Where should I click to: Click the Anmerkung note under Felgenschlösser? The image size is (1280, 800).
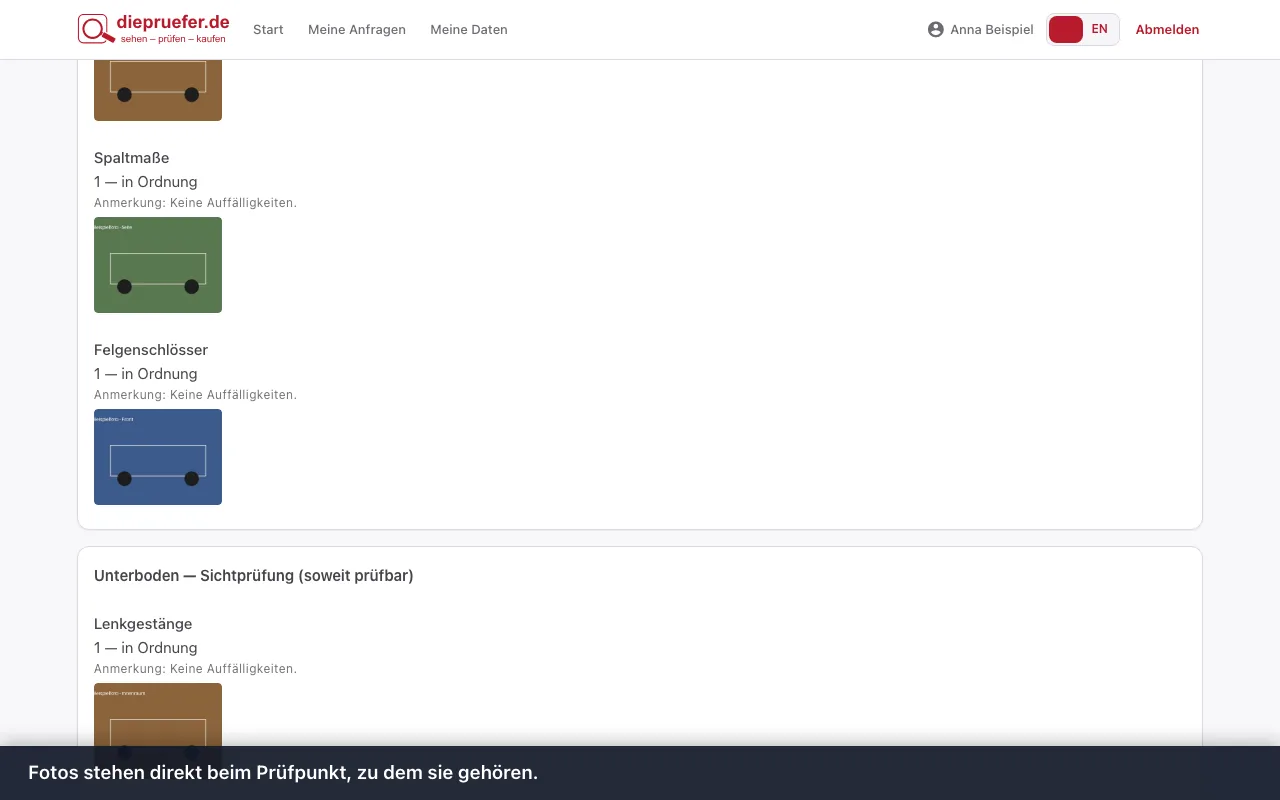click(x=196, y=395)
